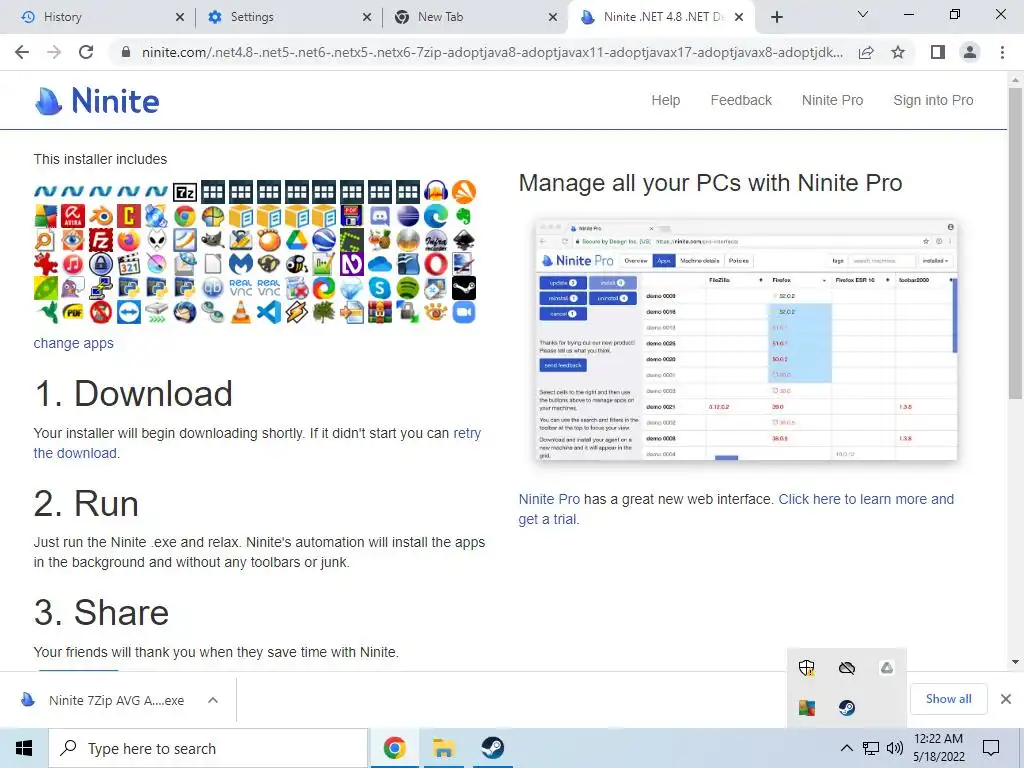Click the Discord icon
1024x768 pixels.
[x=380, y=216]
